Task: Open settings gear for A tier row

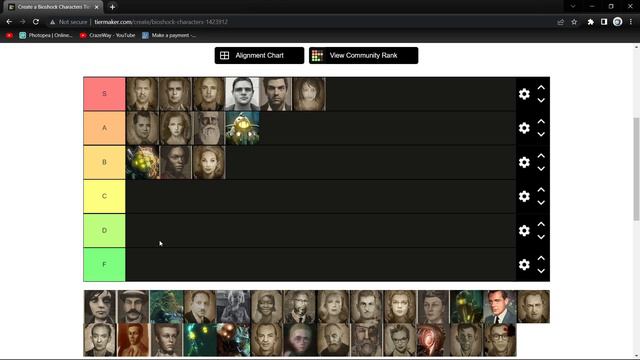Action: click(524, 128)
